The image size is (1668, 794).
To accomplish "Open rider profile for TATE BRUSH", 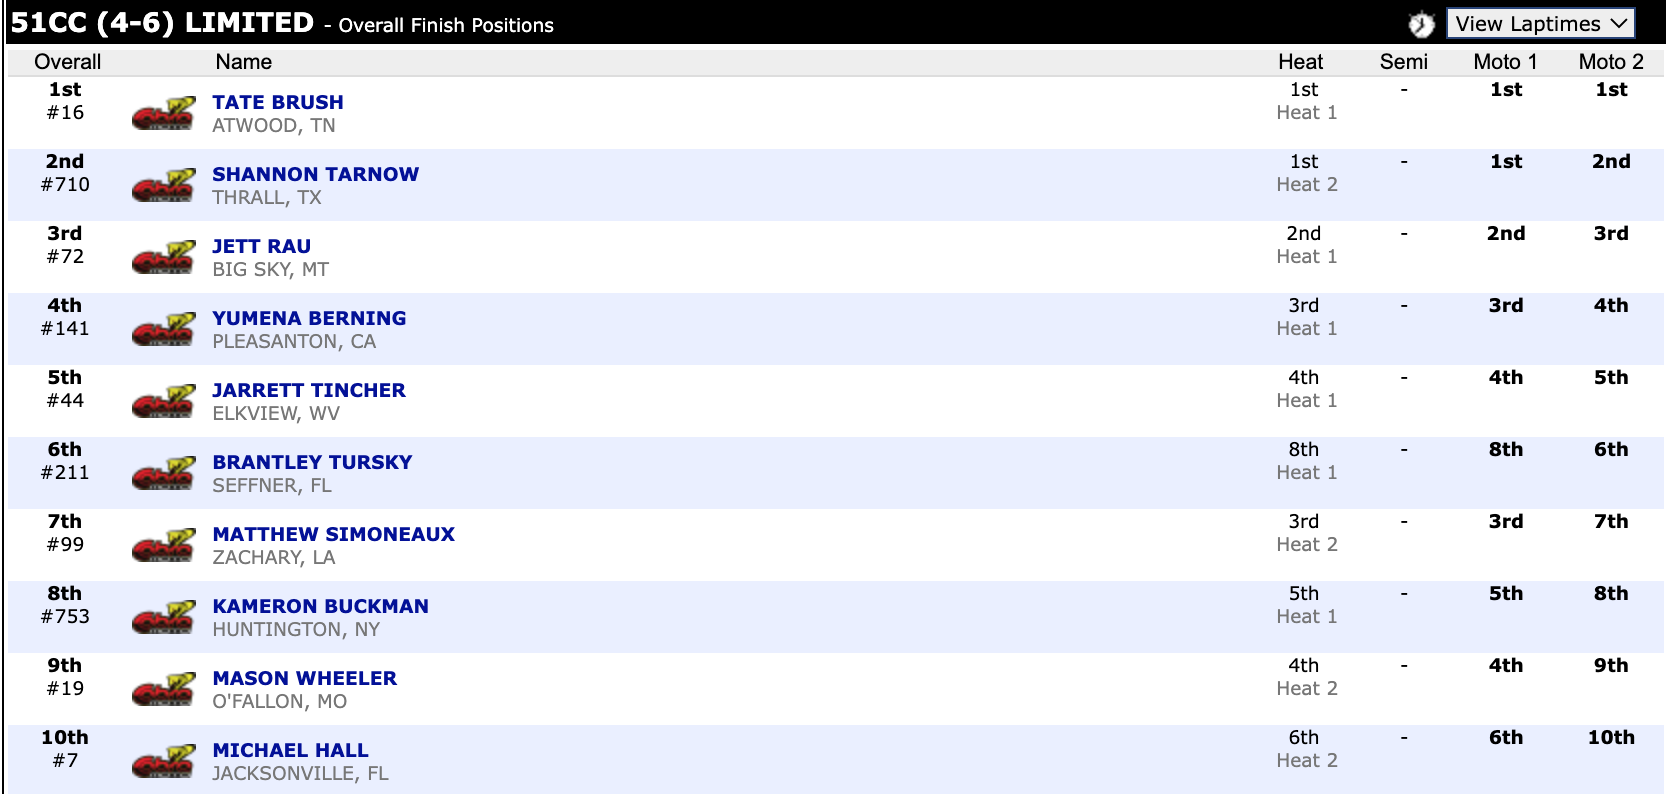I will pyautogui.click(x=278, y=102).
